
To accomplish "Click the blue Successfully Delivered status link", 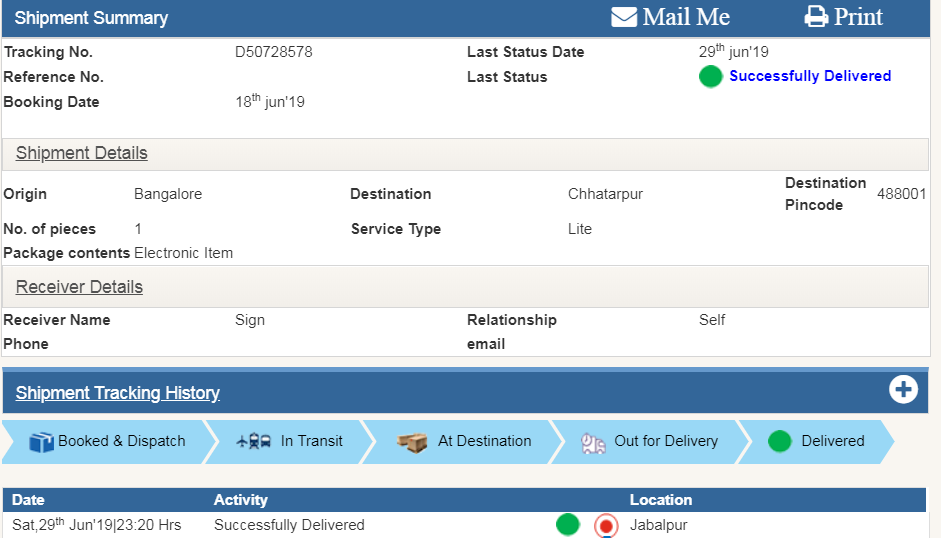I will 810,76.
